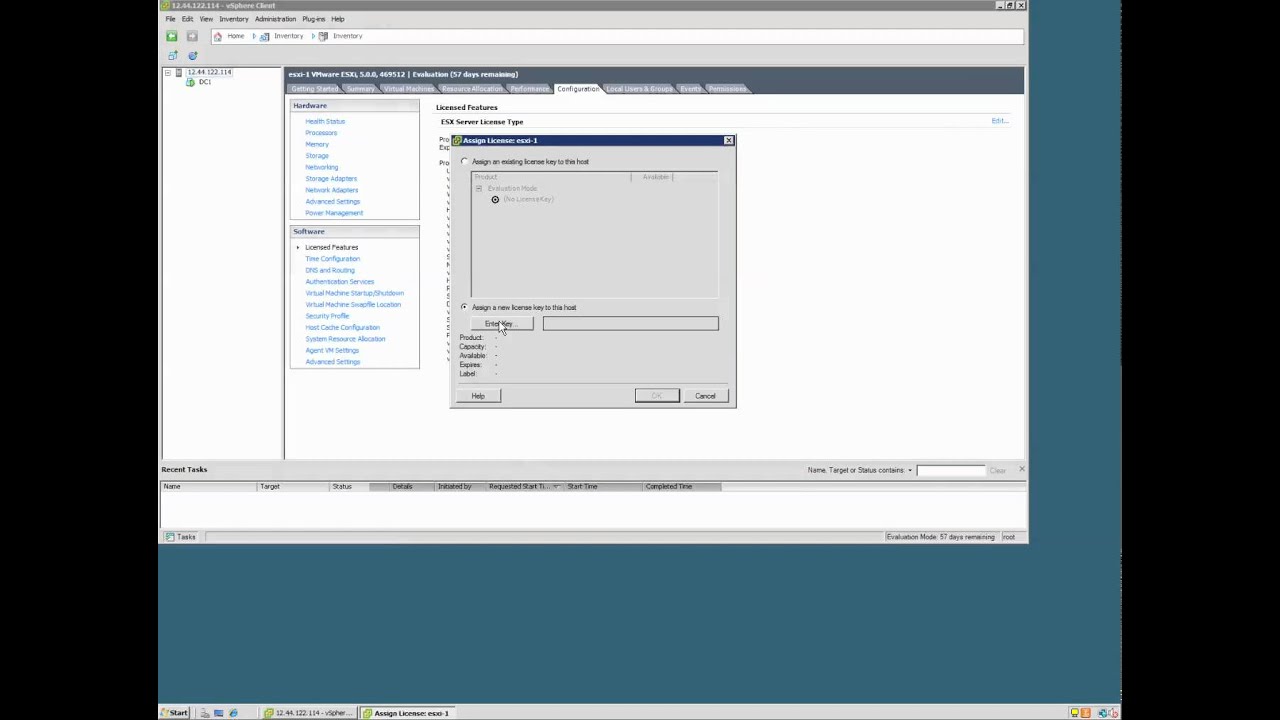The height and width of the screenshot is (720, 1280).
Task: Open Host Cache Configuration under Software
Action: pos(342,327)
